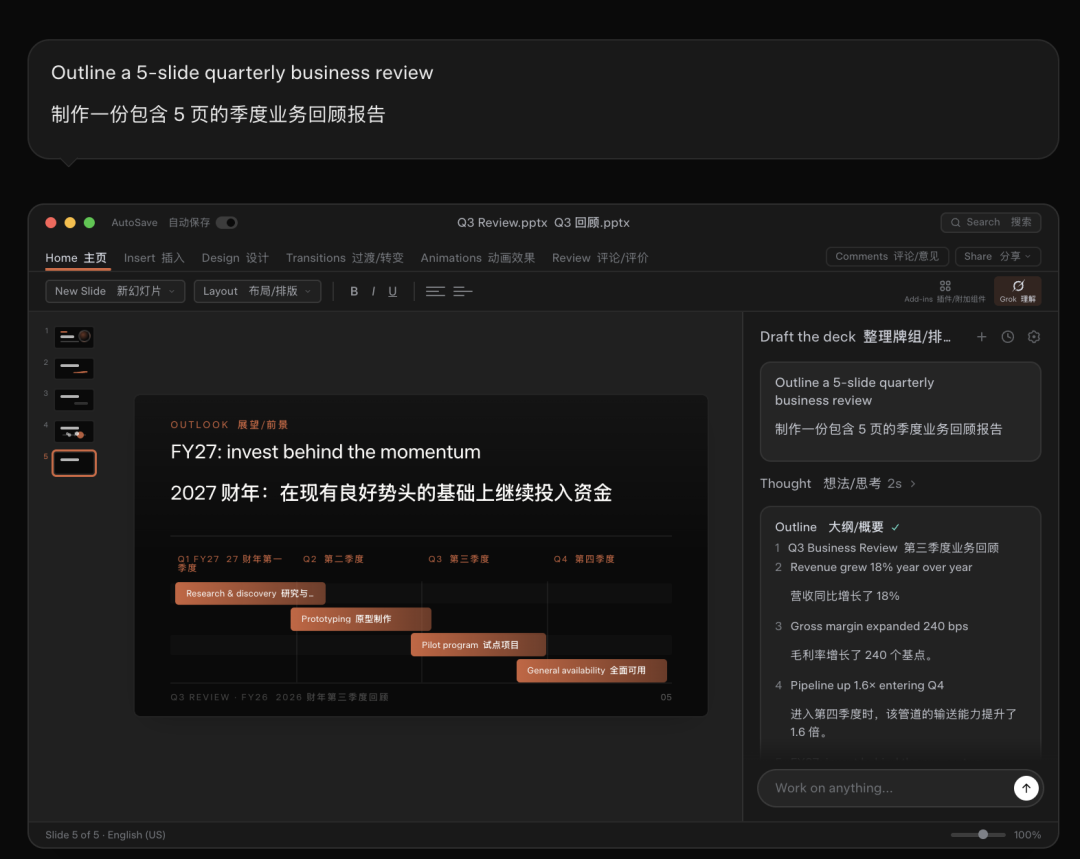The height and width of the screenshot is (859, 1080).
Task: Click the macOS green fullscreen button
Action: [89, 222]
